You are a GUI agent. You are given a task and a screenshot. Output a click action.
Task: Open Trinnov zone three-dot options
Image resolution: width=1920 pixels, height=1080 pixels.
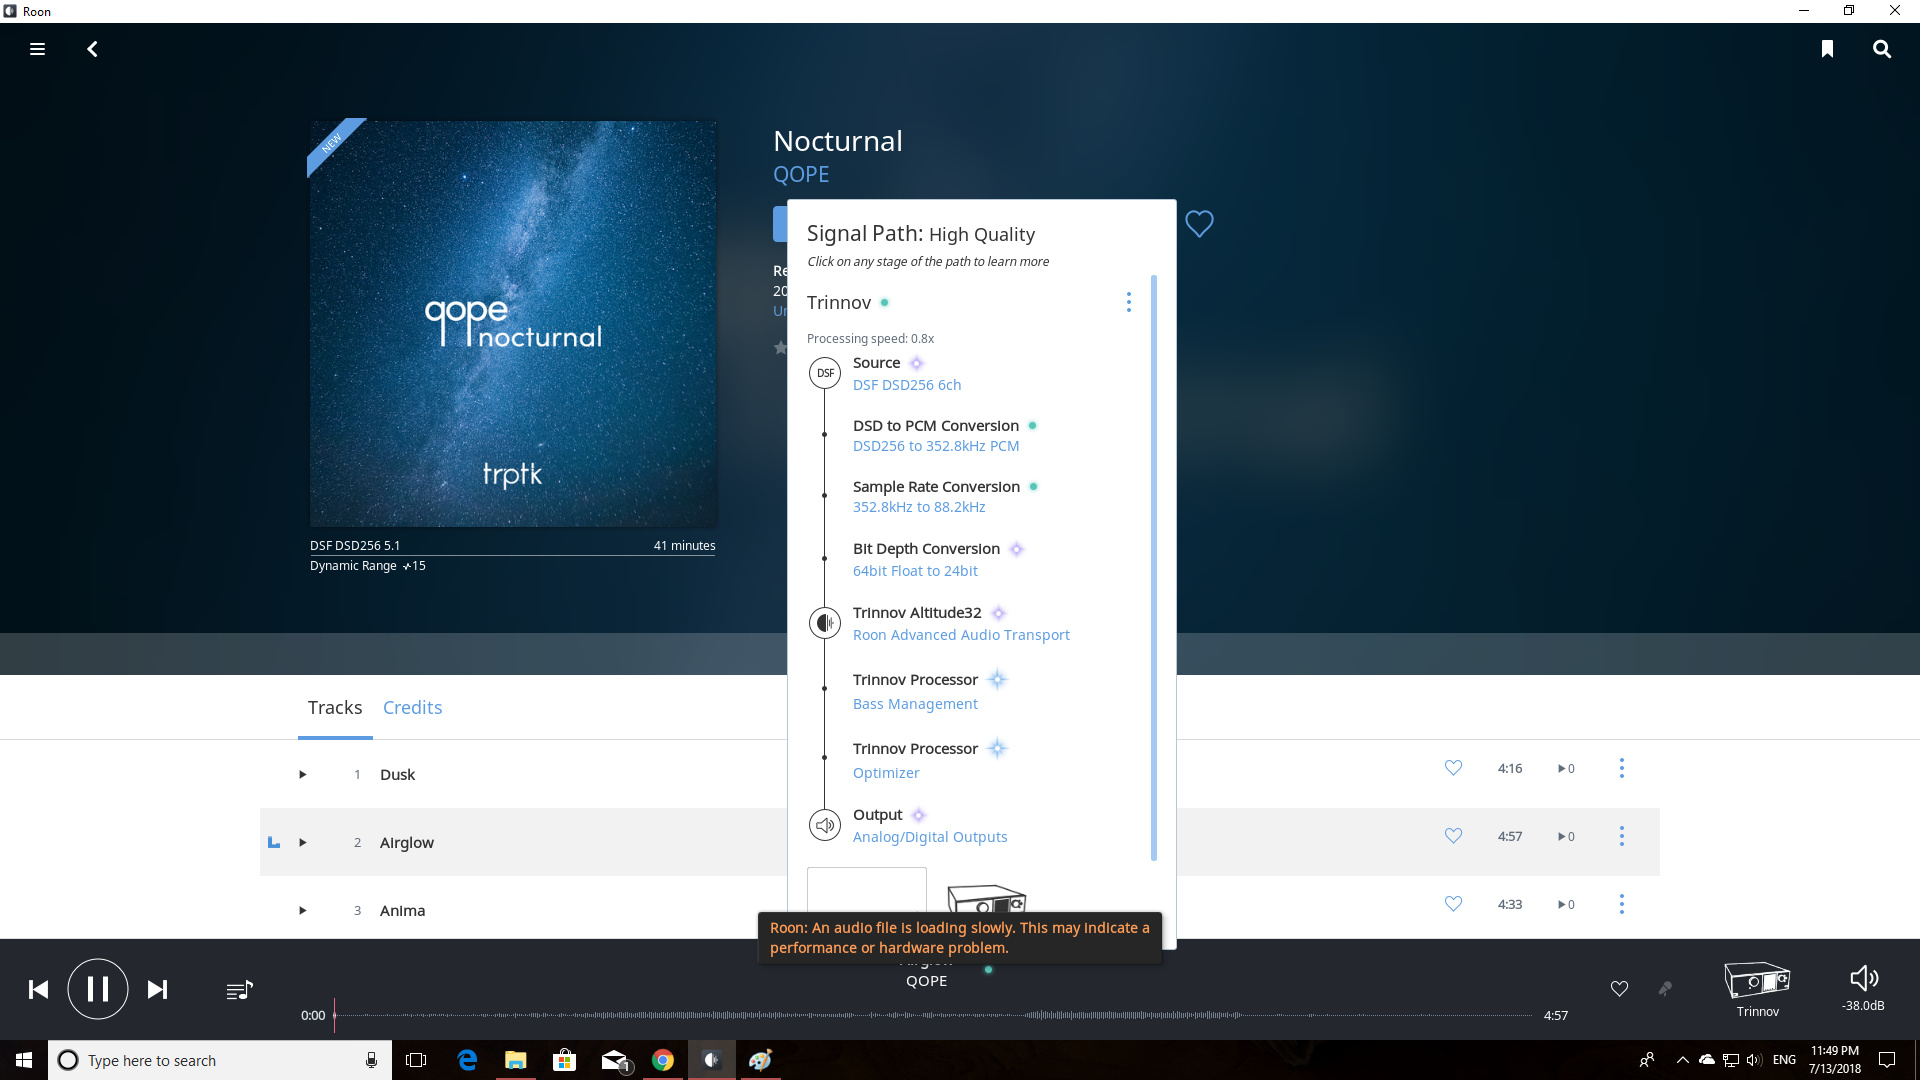1129,302
